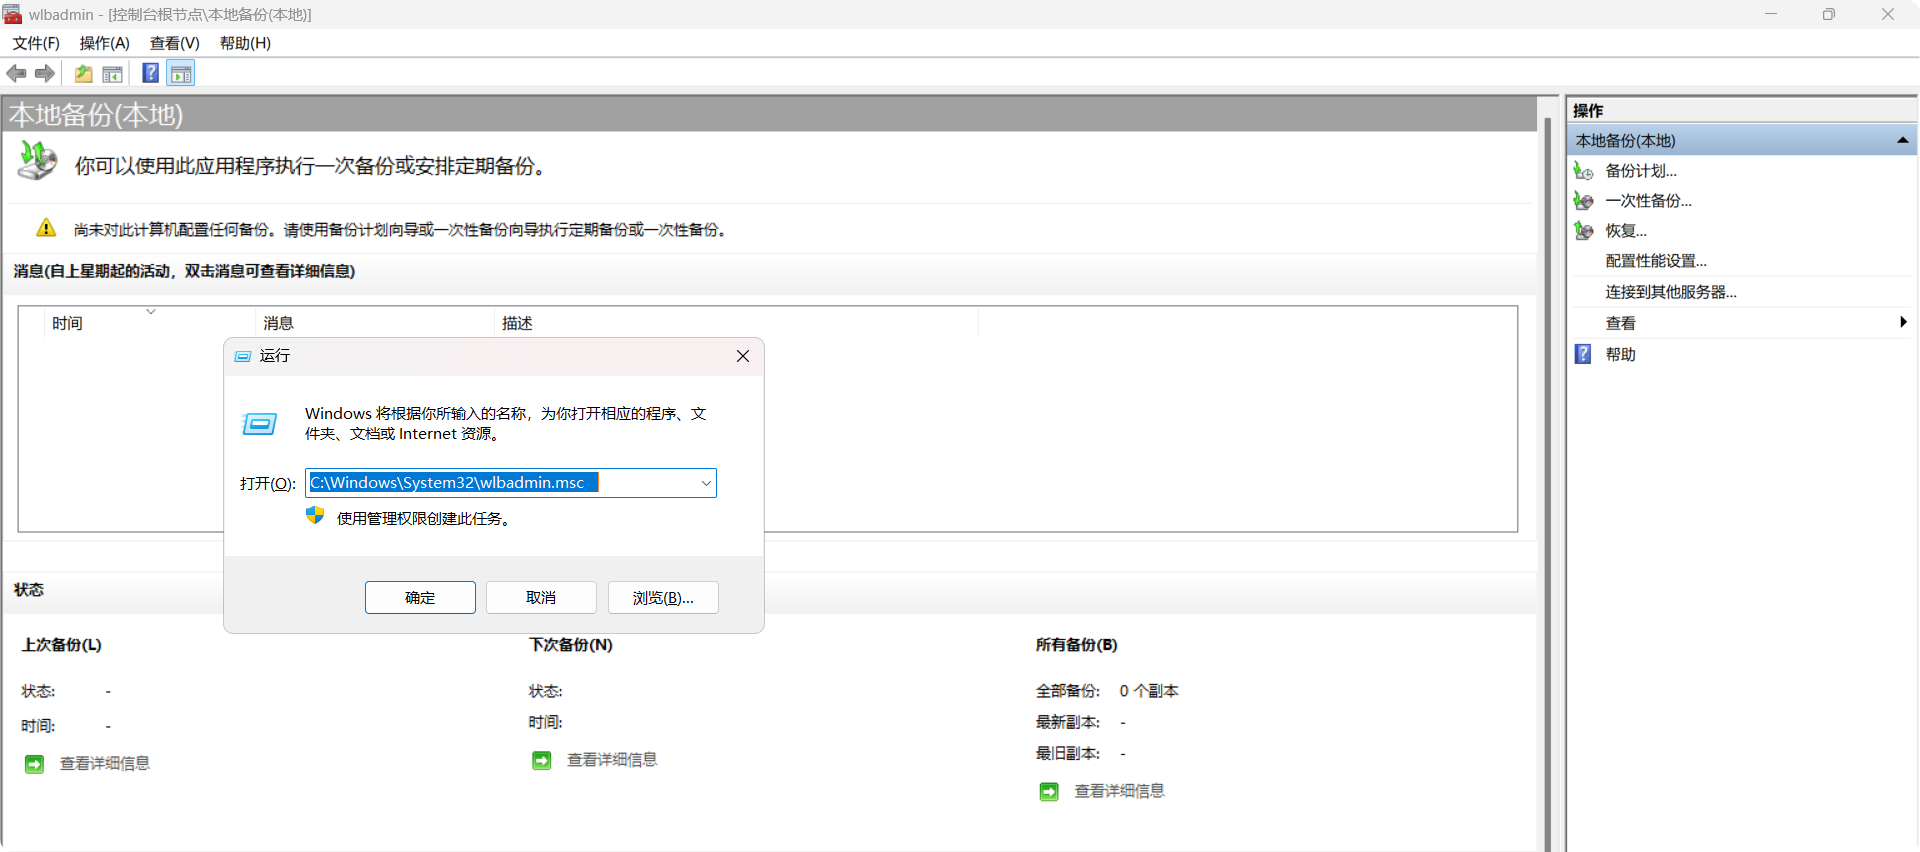Click the one-time backup icon (一次性备份)
1920x852 pixels.
tap(1583, 201)
